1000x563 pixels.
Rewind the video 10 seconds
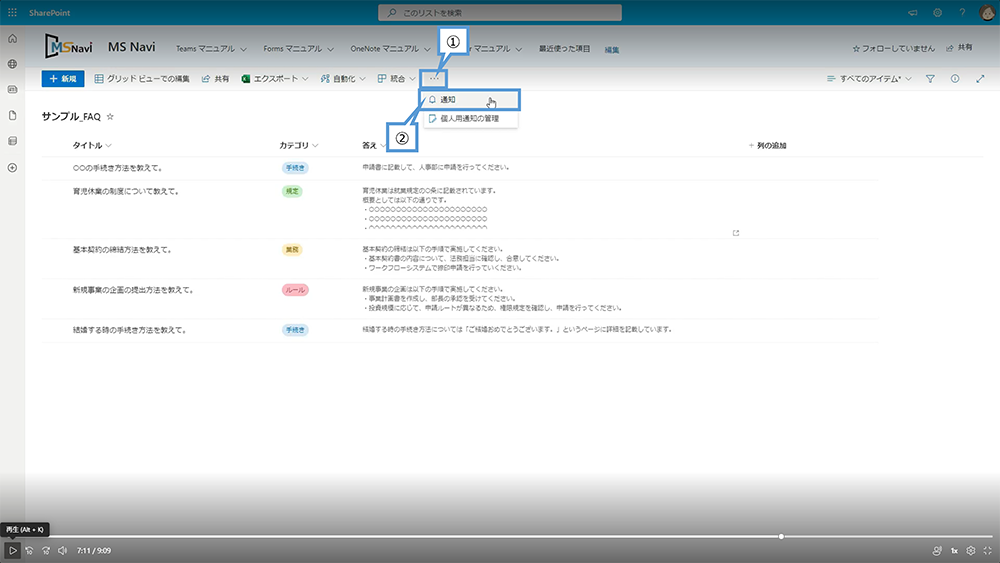point(29,550)
